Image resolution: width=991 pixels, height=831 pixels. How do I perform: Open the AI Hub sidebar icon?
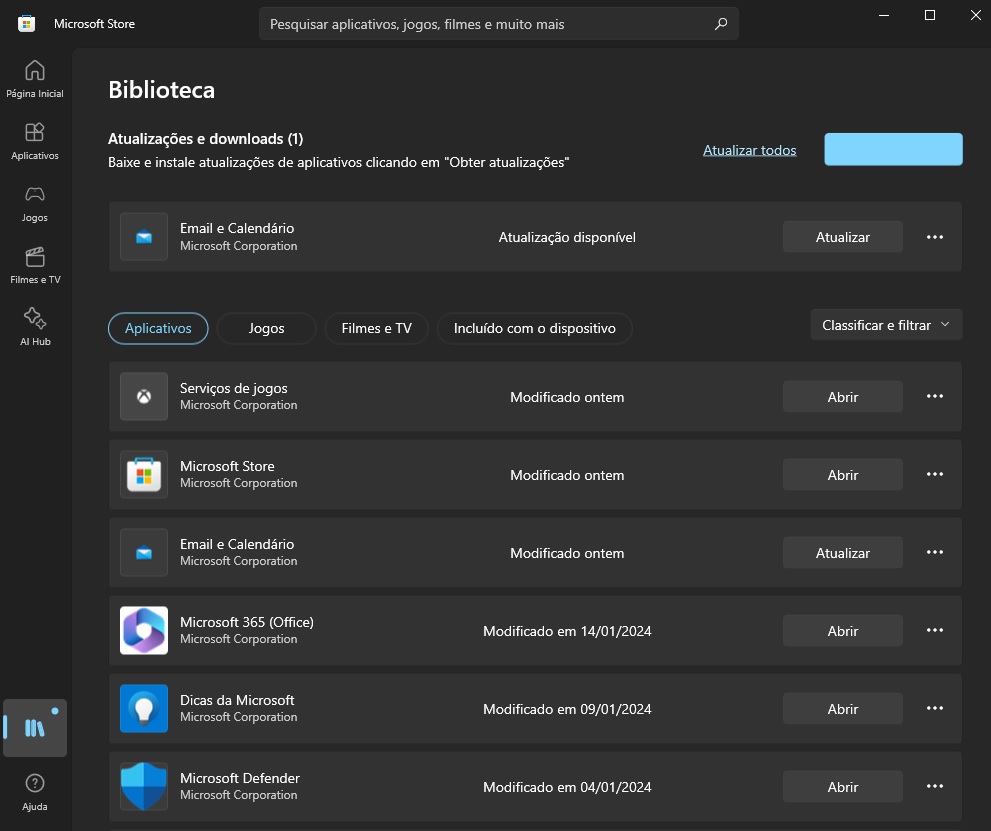tap(35, 327)
